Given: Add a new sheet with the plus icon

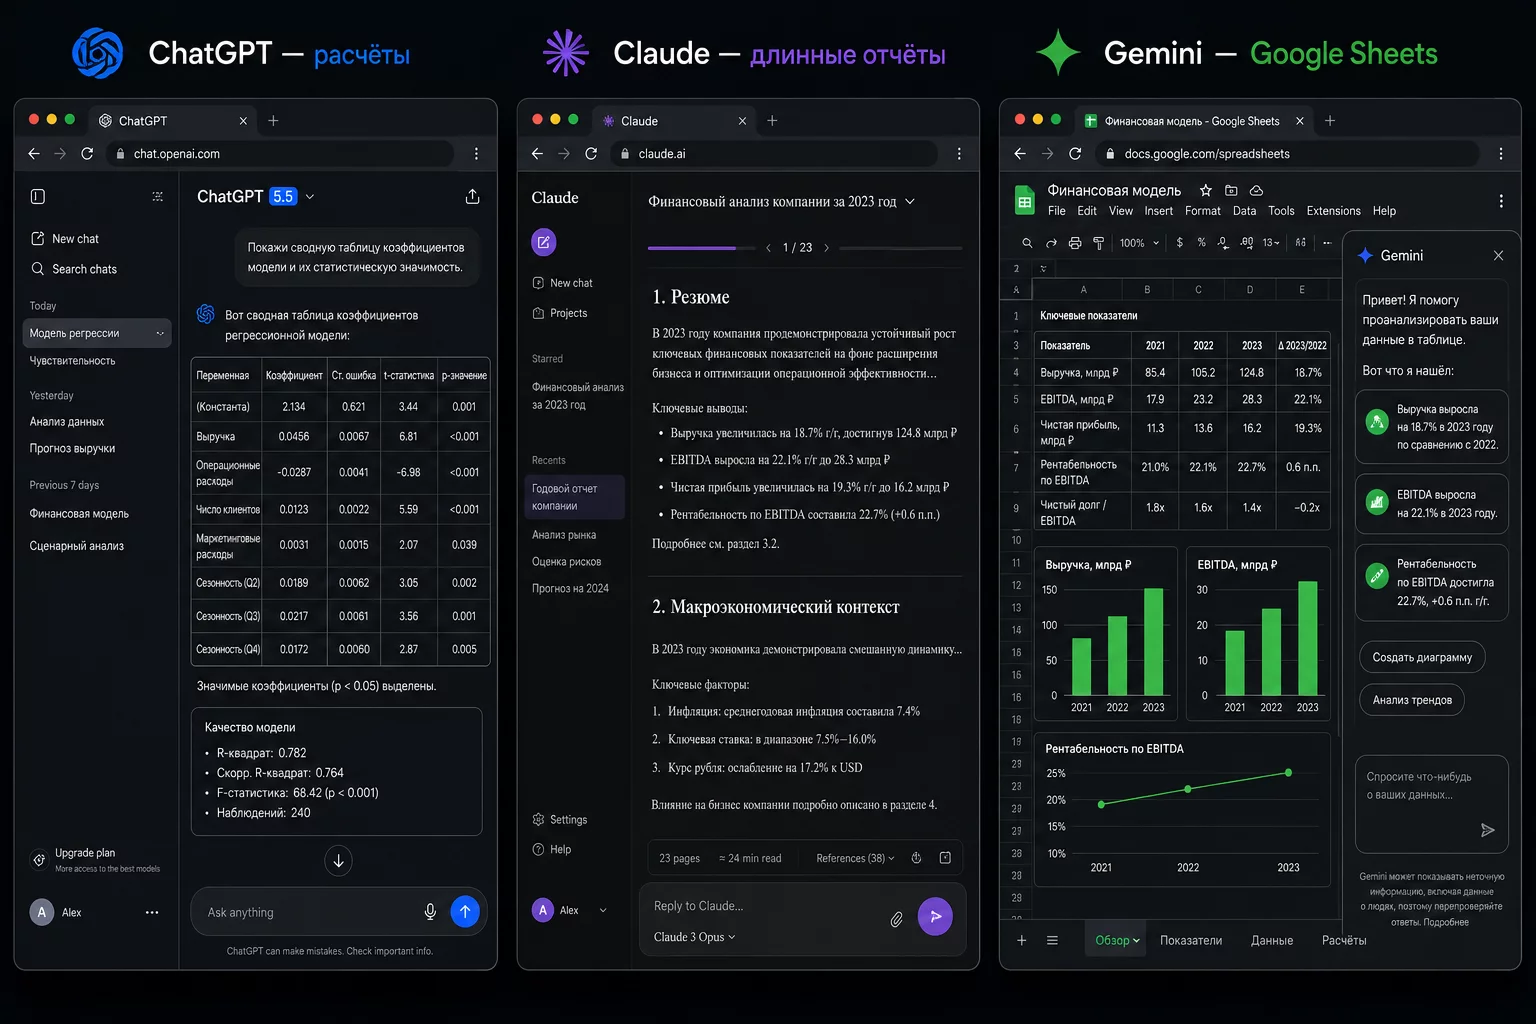Looking at the screenshot, I should coord(1022,940).
